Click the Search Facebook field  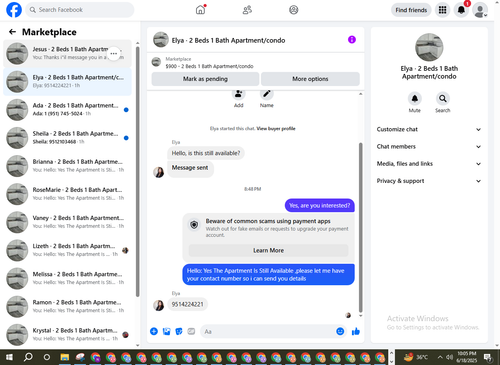click(80, 10)
